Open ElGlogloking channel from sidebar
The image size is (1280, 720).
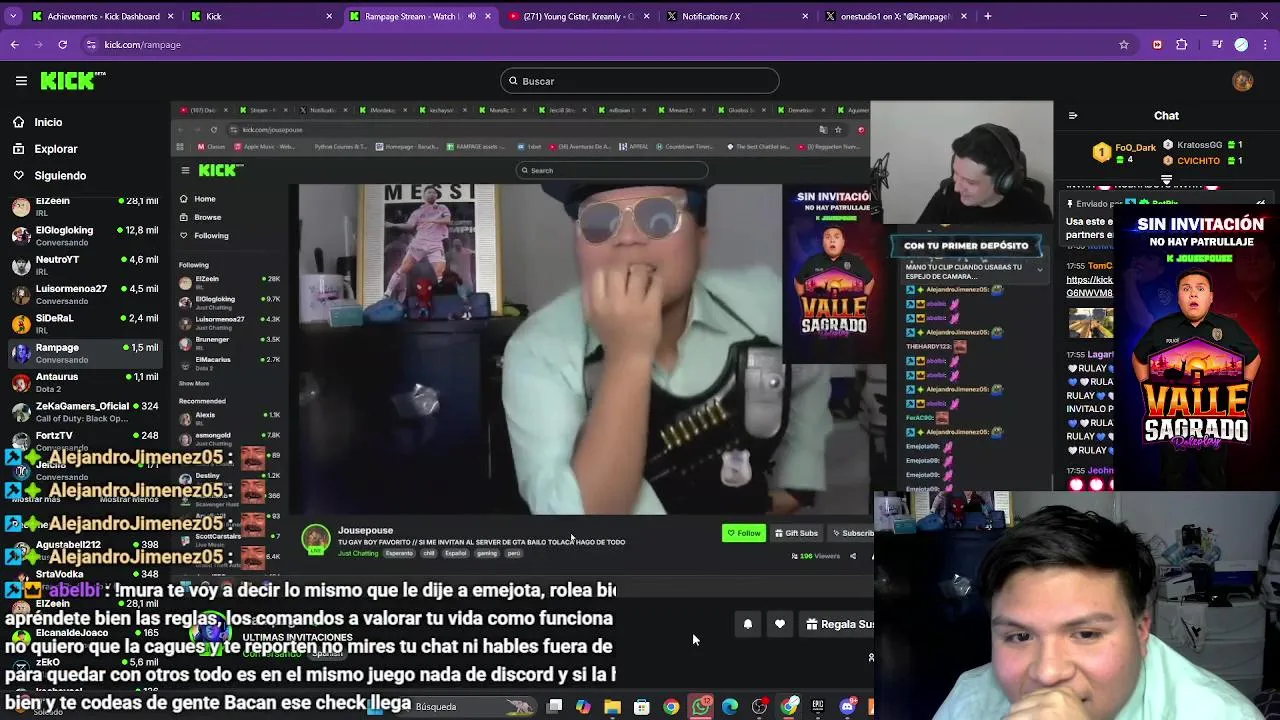(x=85, y=236)
